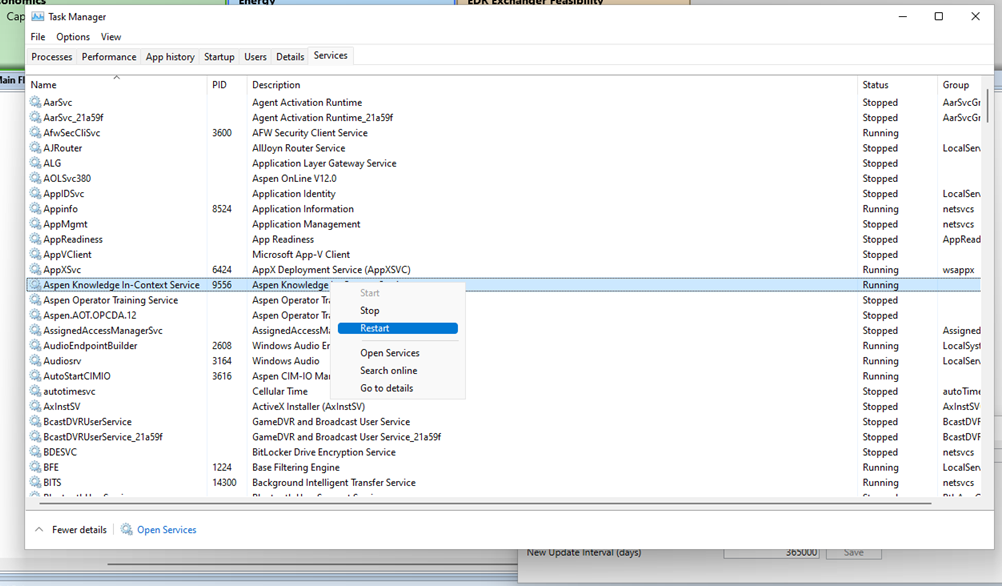
Task: Click the service icon beside BITS
Action: tap(35, 482)
